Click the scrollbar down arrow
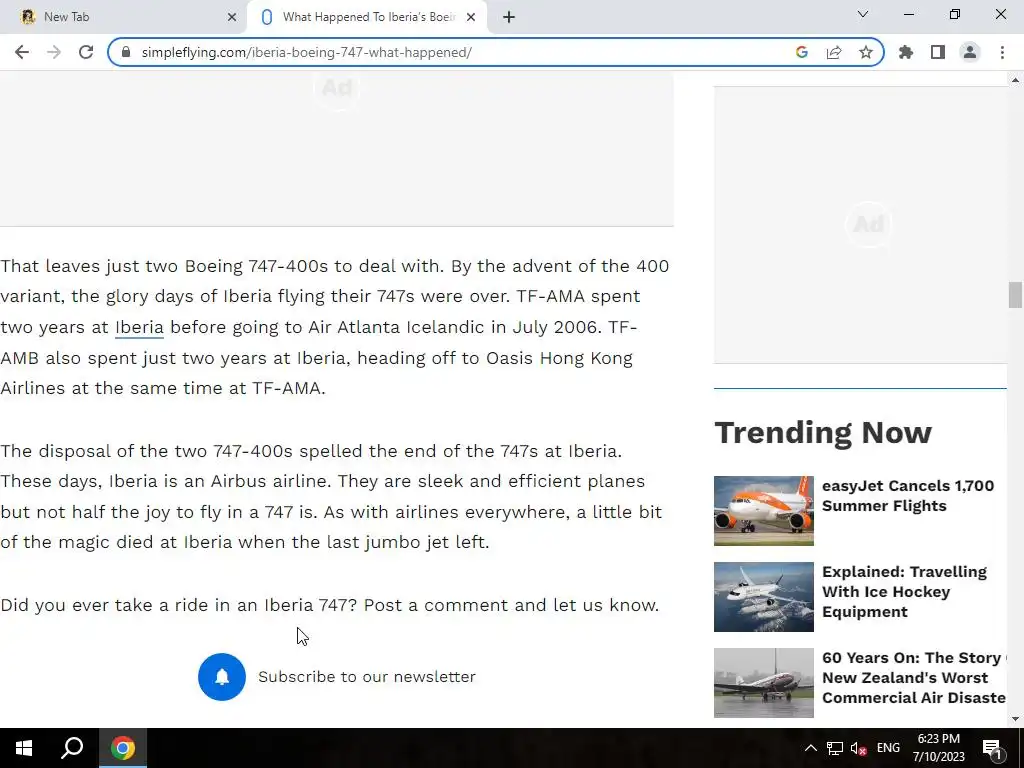The image size is (1024, 768). tap(1015, 719)
